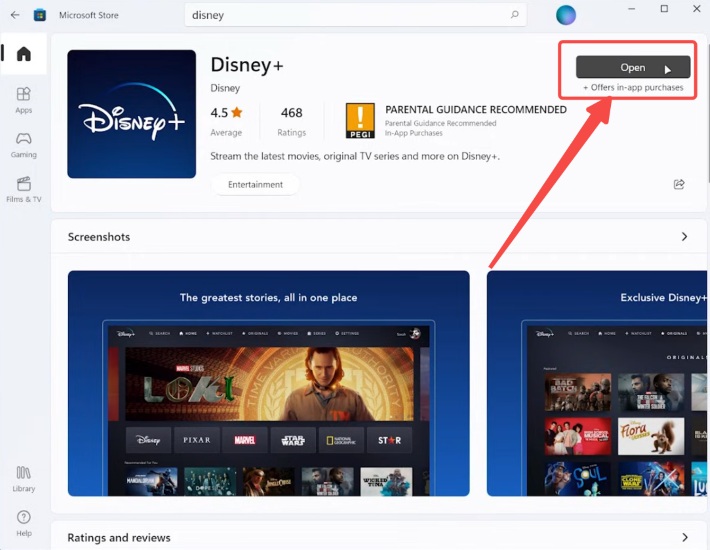Click the search box containing disney
710x550 pixels.
[x=355, y=15]
